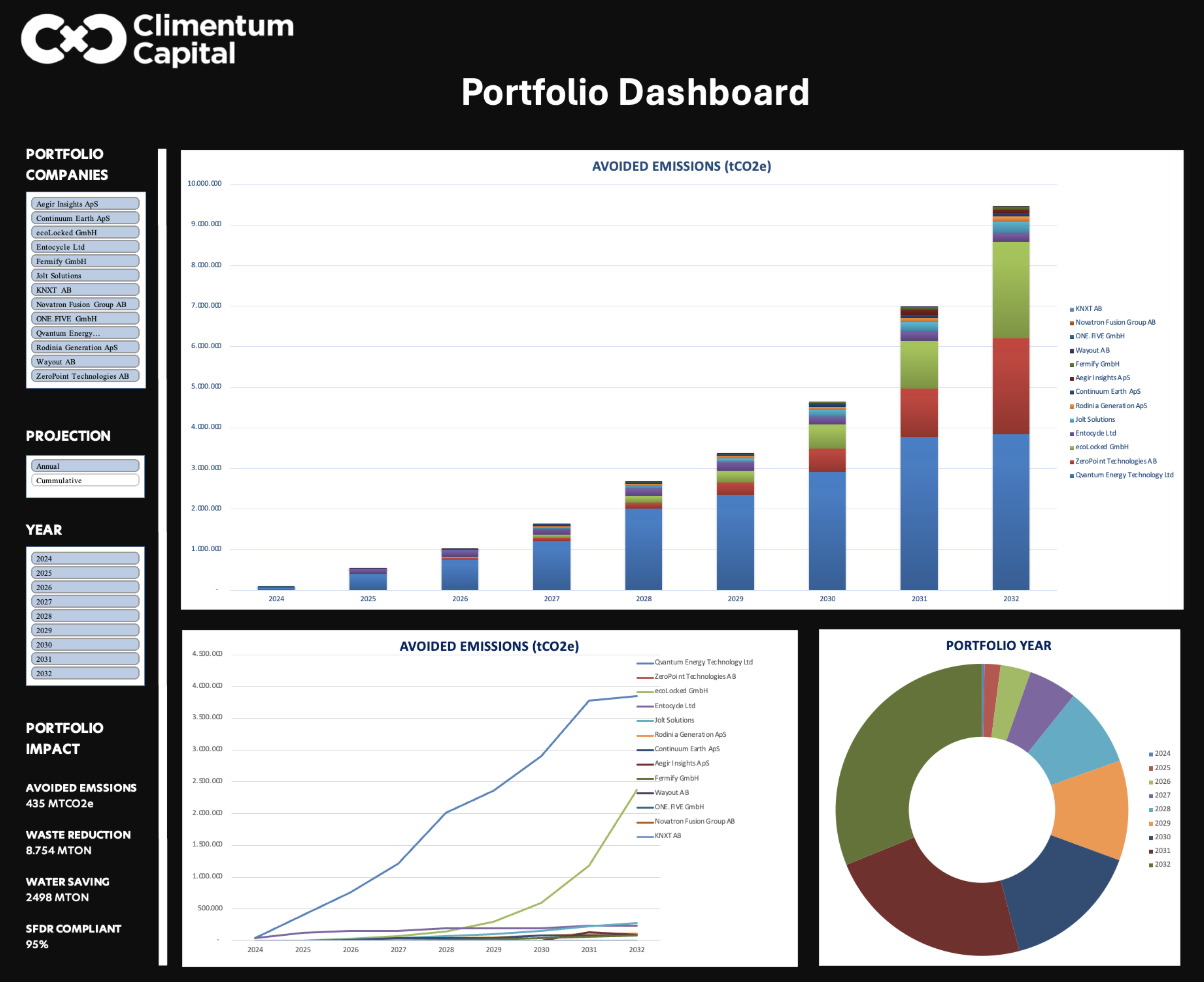
Task: Filter by year 2027 in slicer
Action: pyautogui.click(x=85, y=602)
